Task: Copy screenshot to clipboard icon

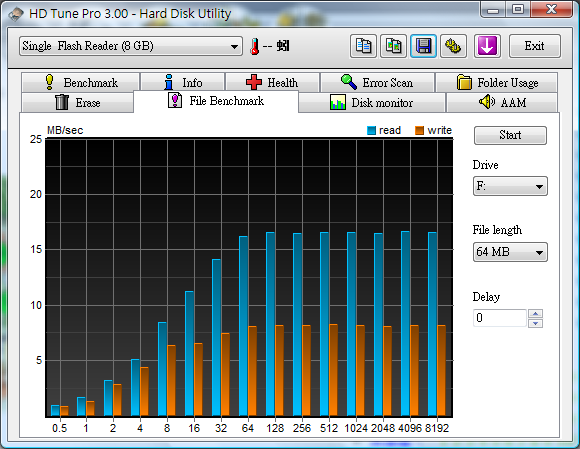Action: click(x=393, y=46)
